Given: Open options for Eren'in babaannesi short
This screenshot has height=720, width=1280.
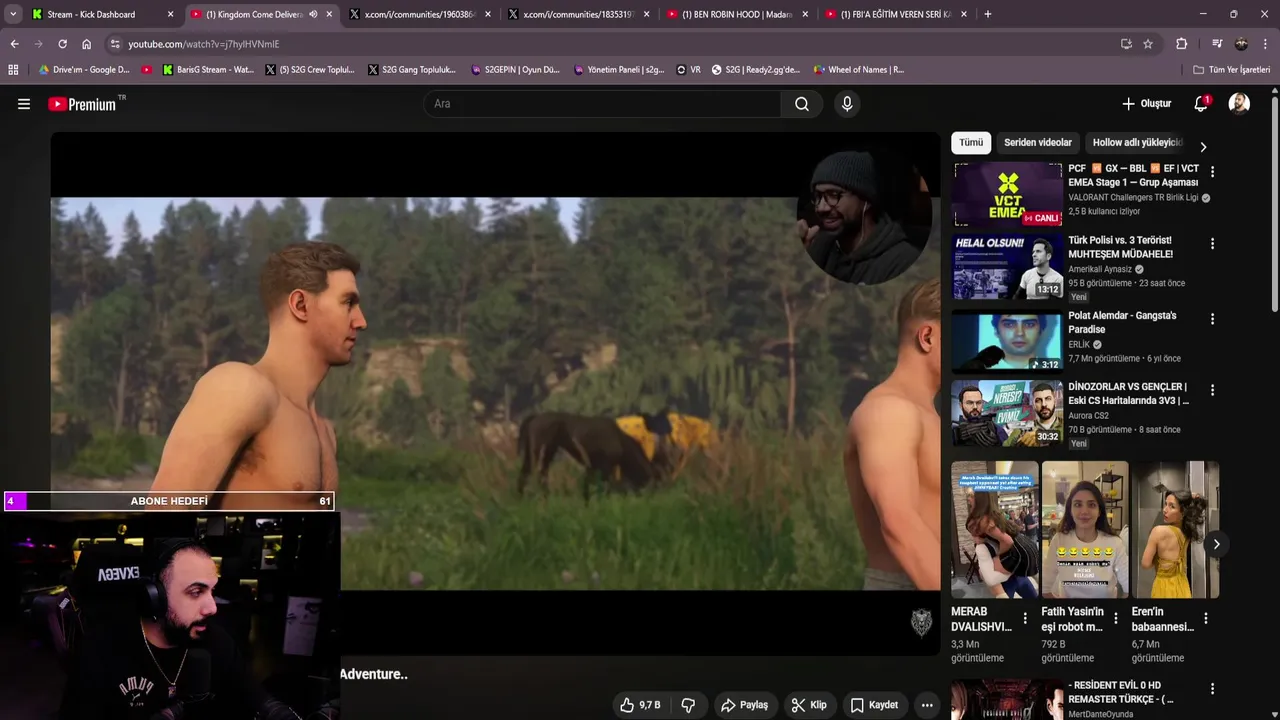Looking at the screenshot, I should click(1205, 619).
